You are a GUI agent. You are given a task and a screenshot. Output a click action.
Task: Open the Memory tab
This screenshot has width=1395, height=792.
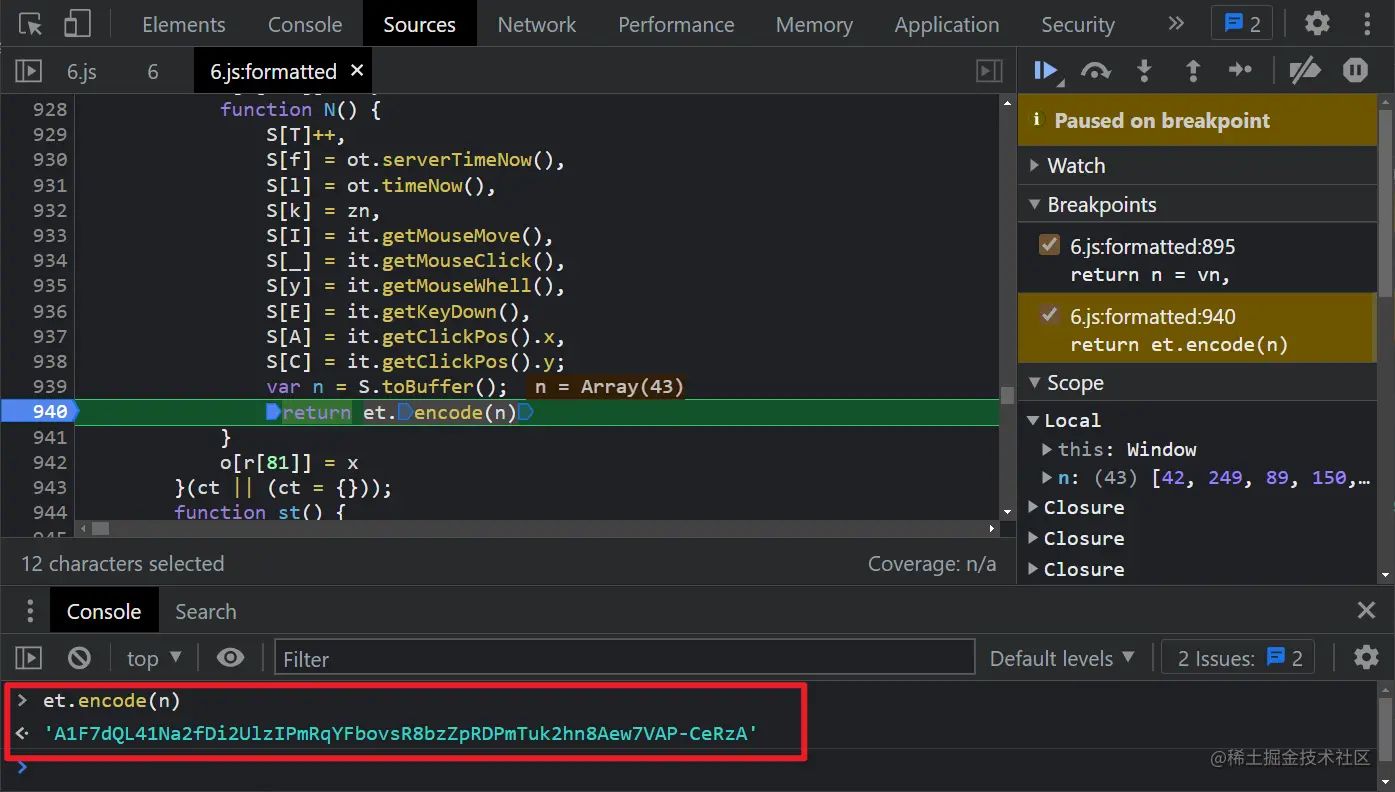(814, 24)
